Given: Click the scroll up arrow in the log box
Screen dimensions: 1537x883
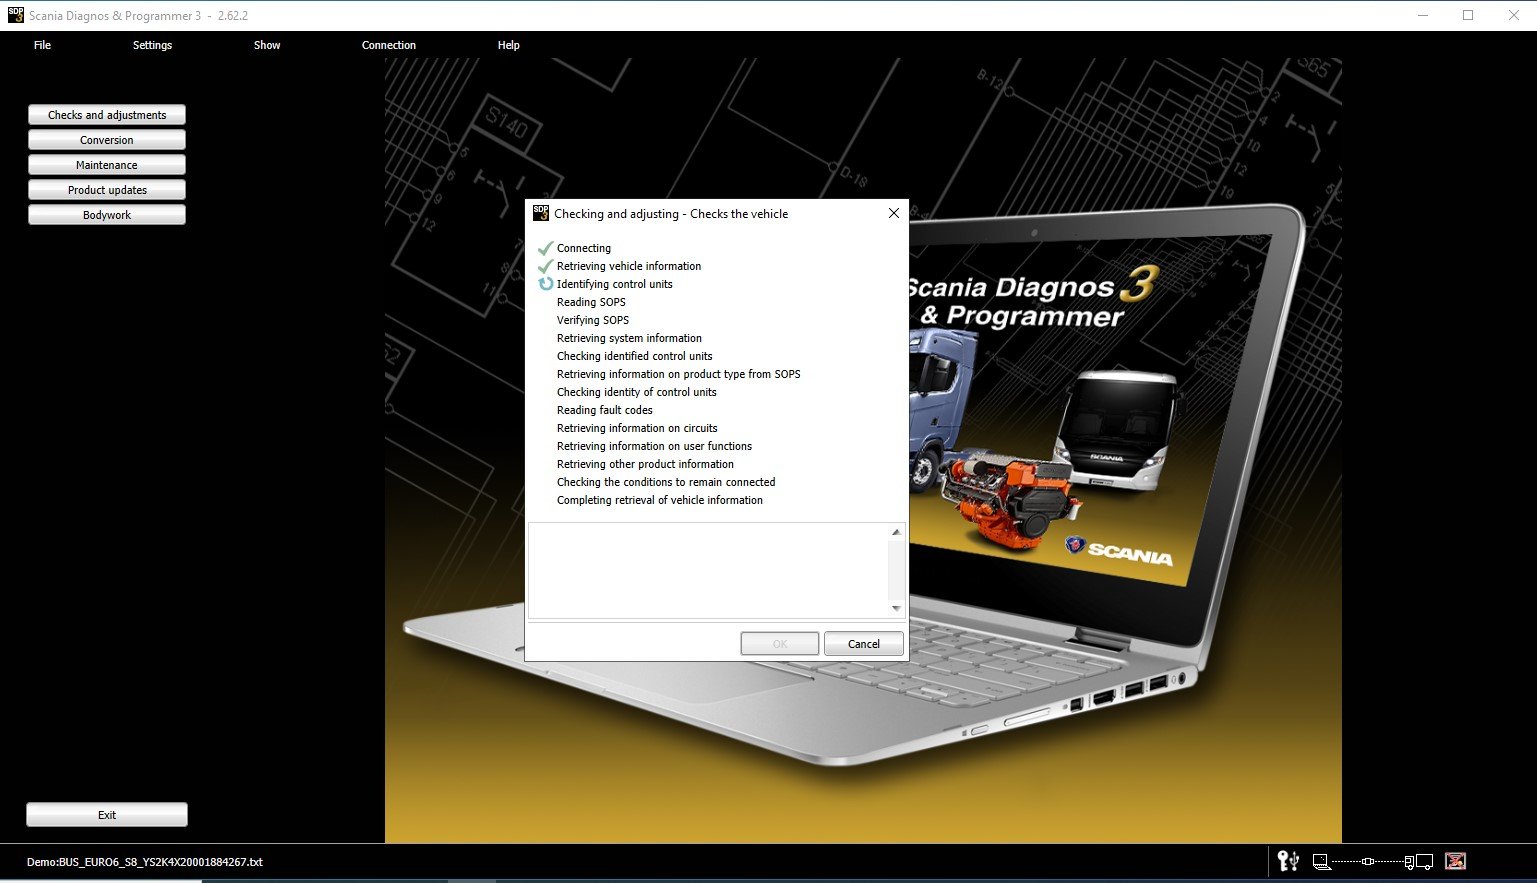Looking at the screenshot, I should (896, 532).
